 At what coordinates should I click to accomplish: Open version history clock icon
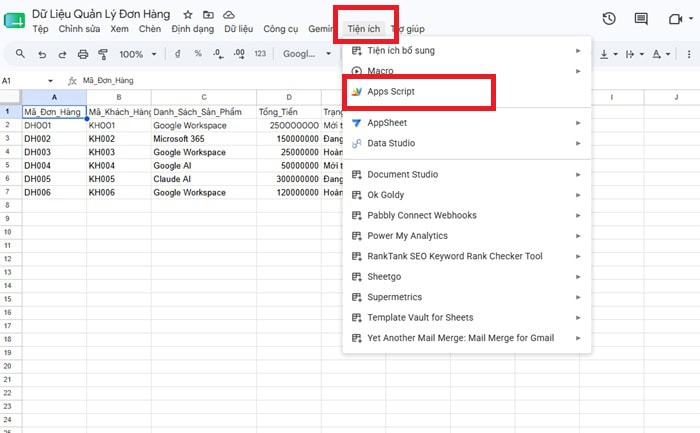tap(609, 19)
